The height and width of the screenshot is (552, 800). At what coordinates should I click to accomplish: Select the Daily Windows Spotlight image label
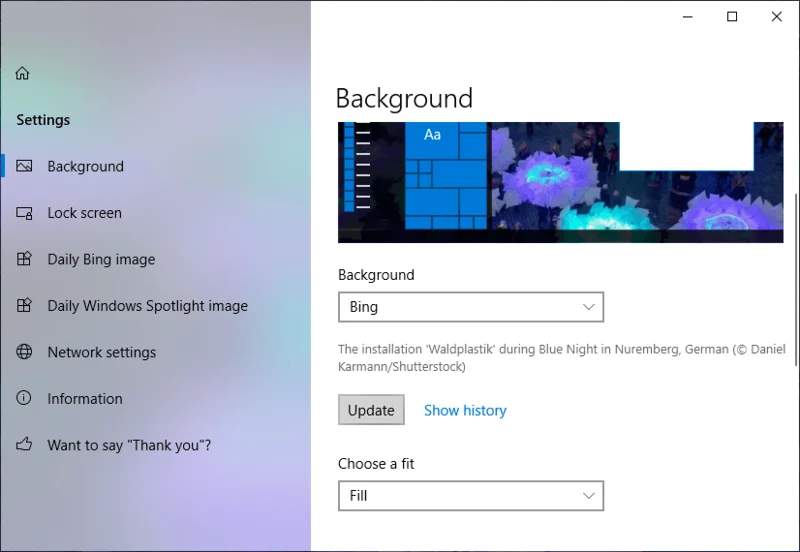pos(147,306)
